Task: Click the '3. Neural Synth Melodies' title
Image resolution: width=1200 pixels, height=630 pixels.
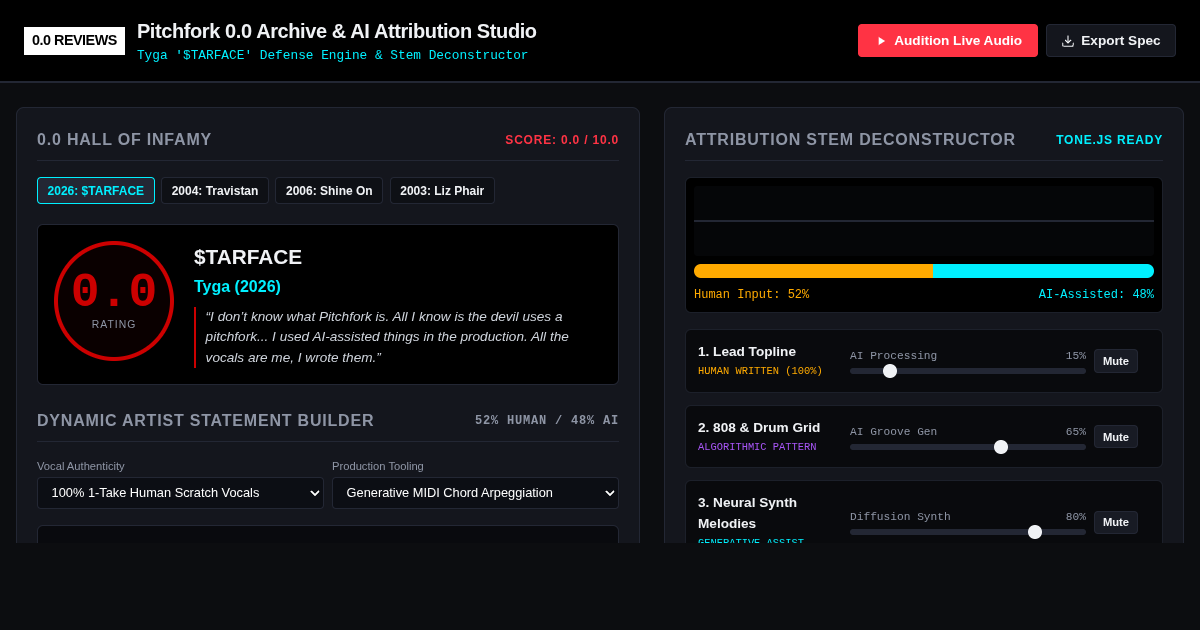Action: (x=747, y=513)
